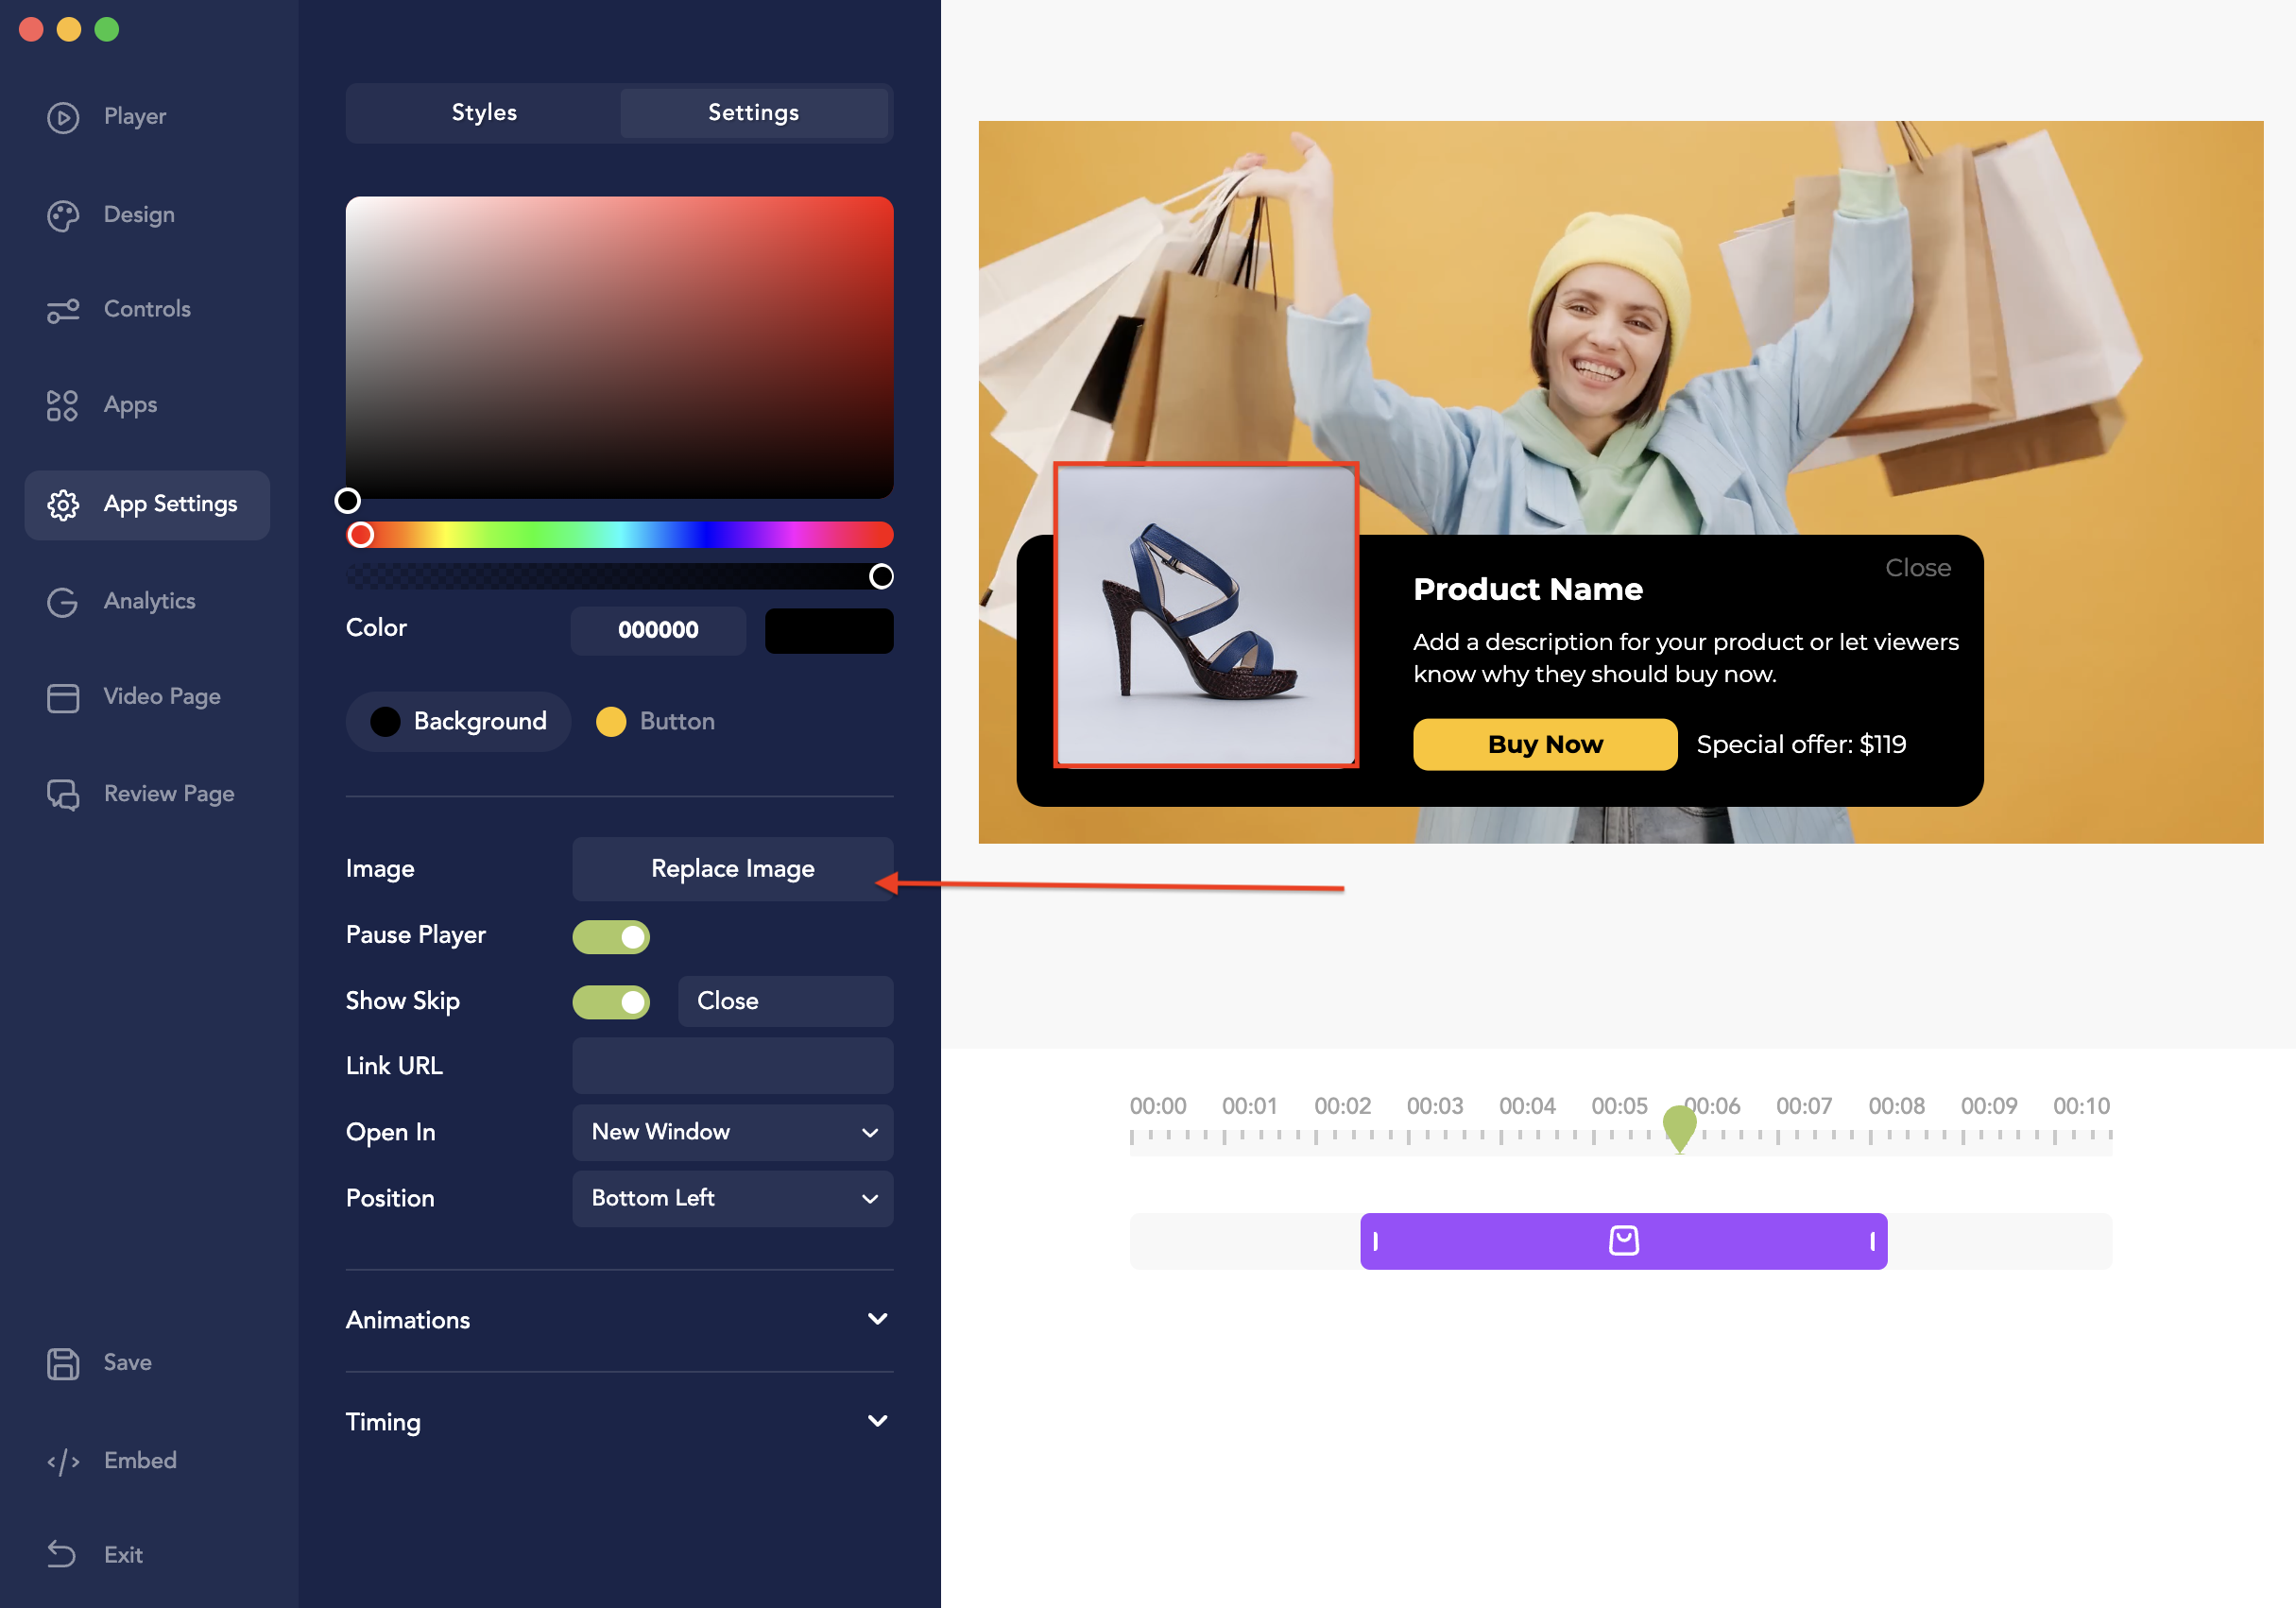The width and height of the screenshot is (2296, 1608).
Task: Click the Exit label in sidebar
Action: tap(124, 1554)
